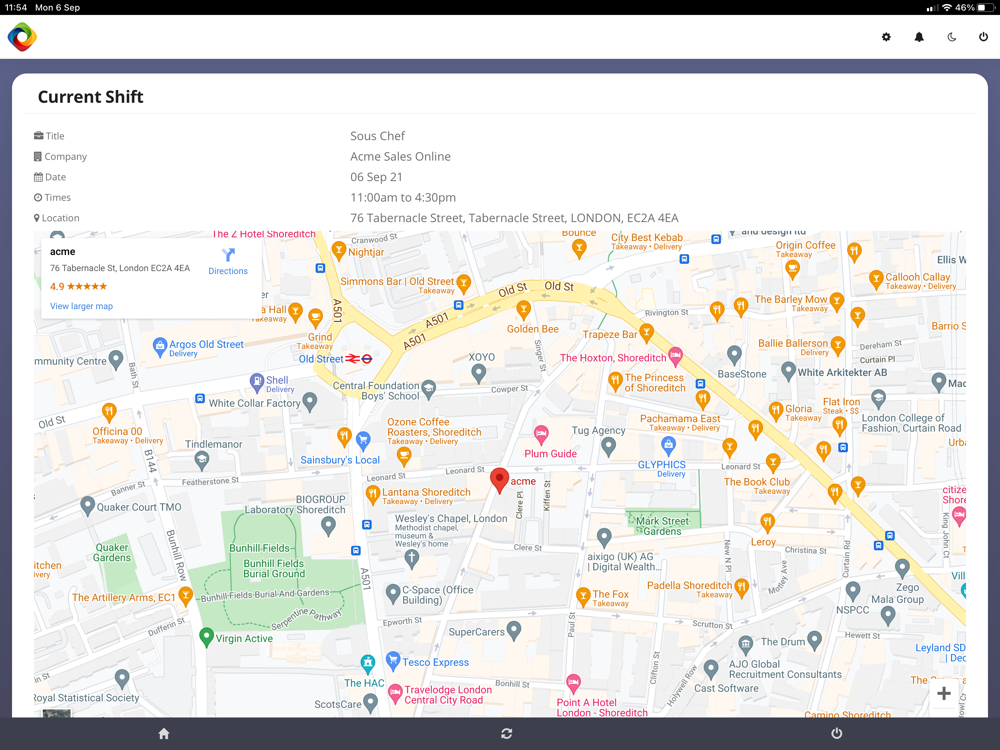The image size is (1000, 750).
Task: Select the XOYO venue marker
Action: pos(478,373)
